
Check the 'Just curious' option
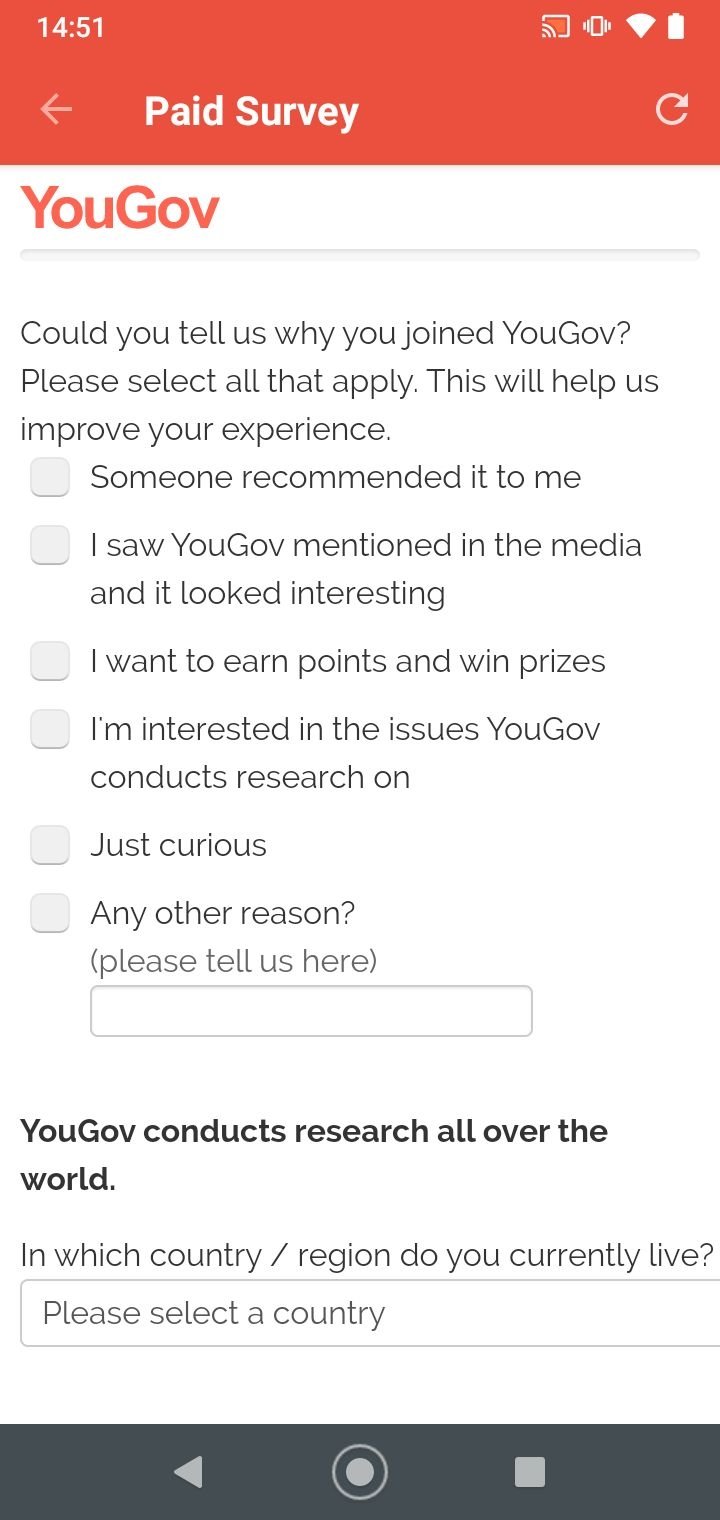coord(50,845)
